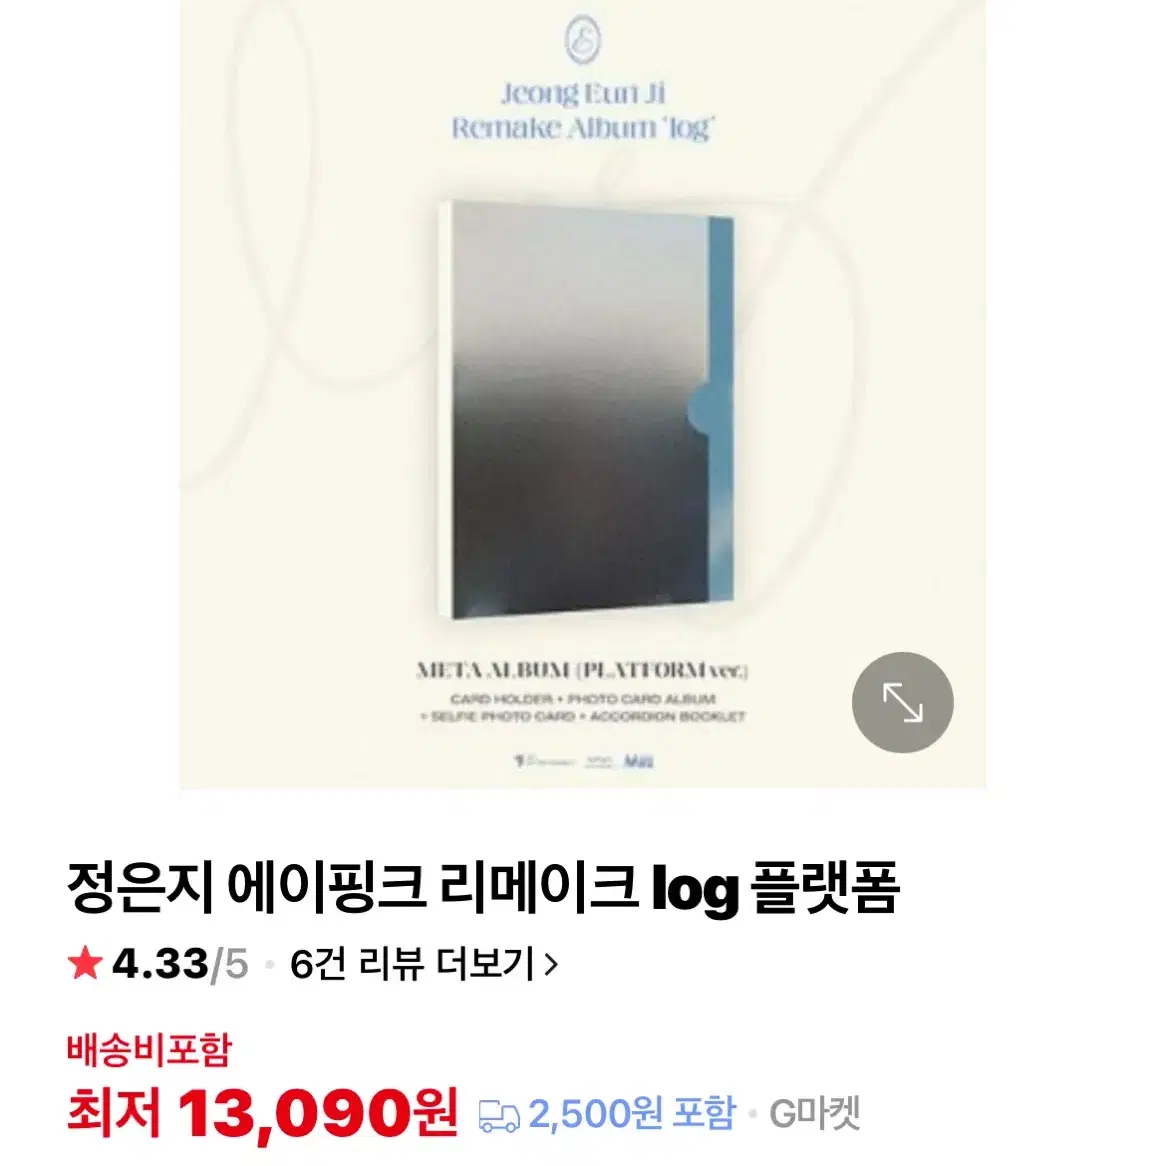Click the red star rating icon

pyautogui.click(x=85, y=963)
